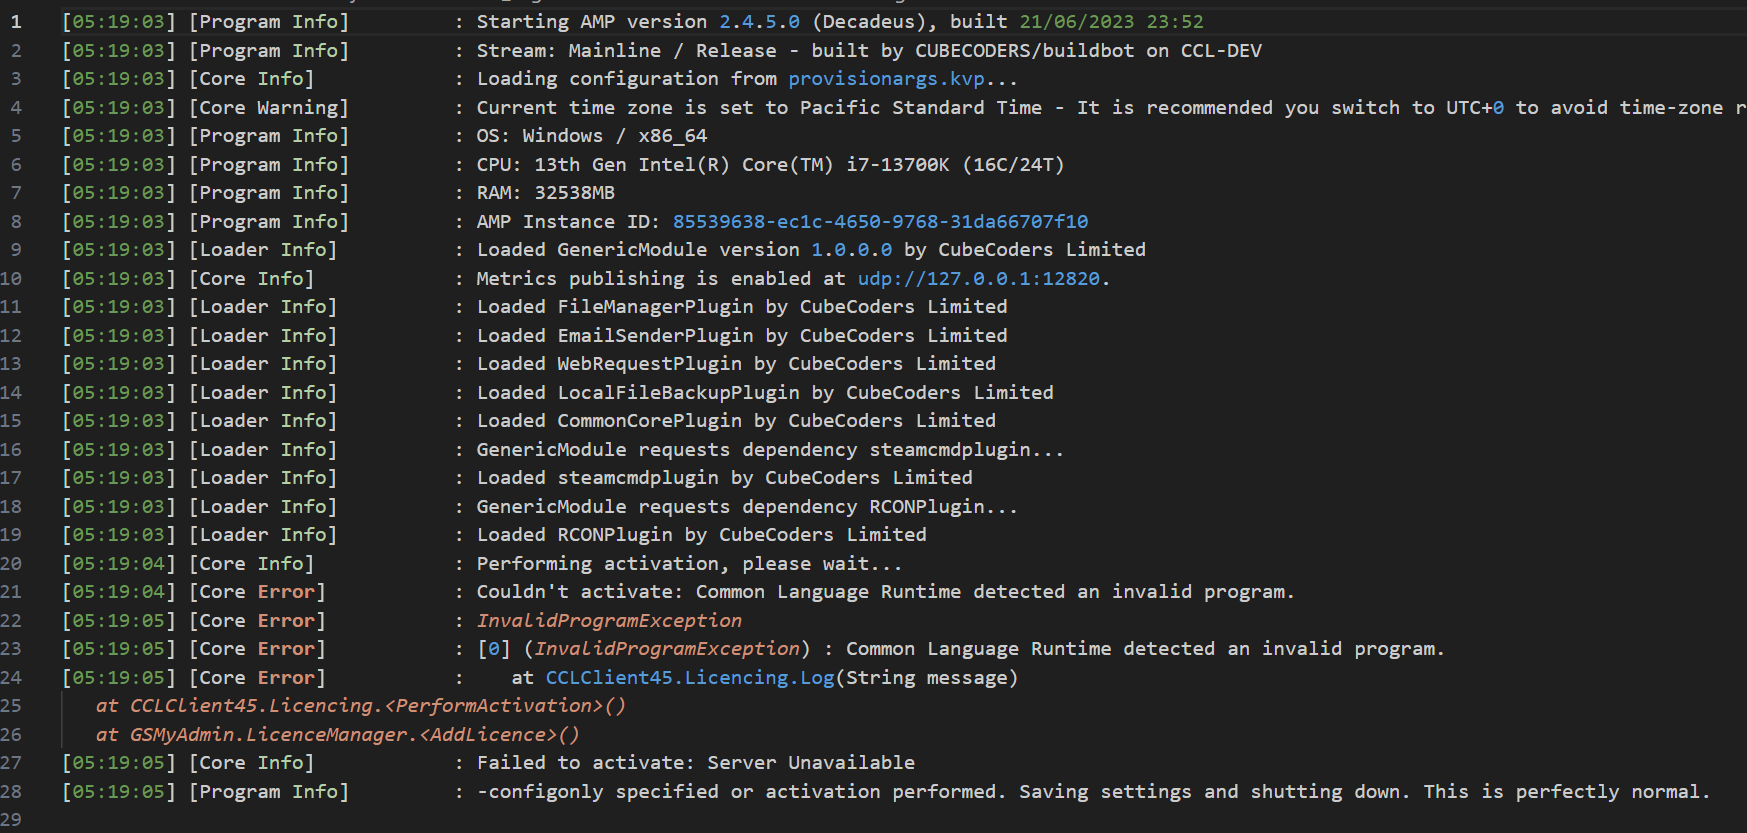Click the InvalidProgramException text on line 22
This screenshot has height=833, width=1747.
coord(609,621)
